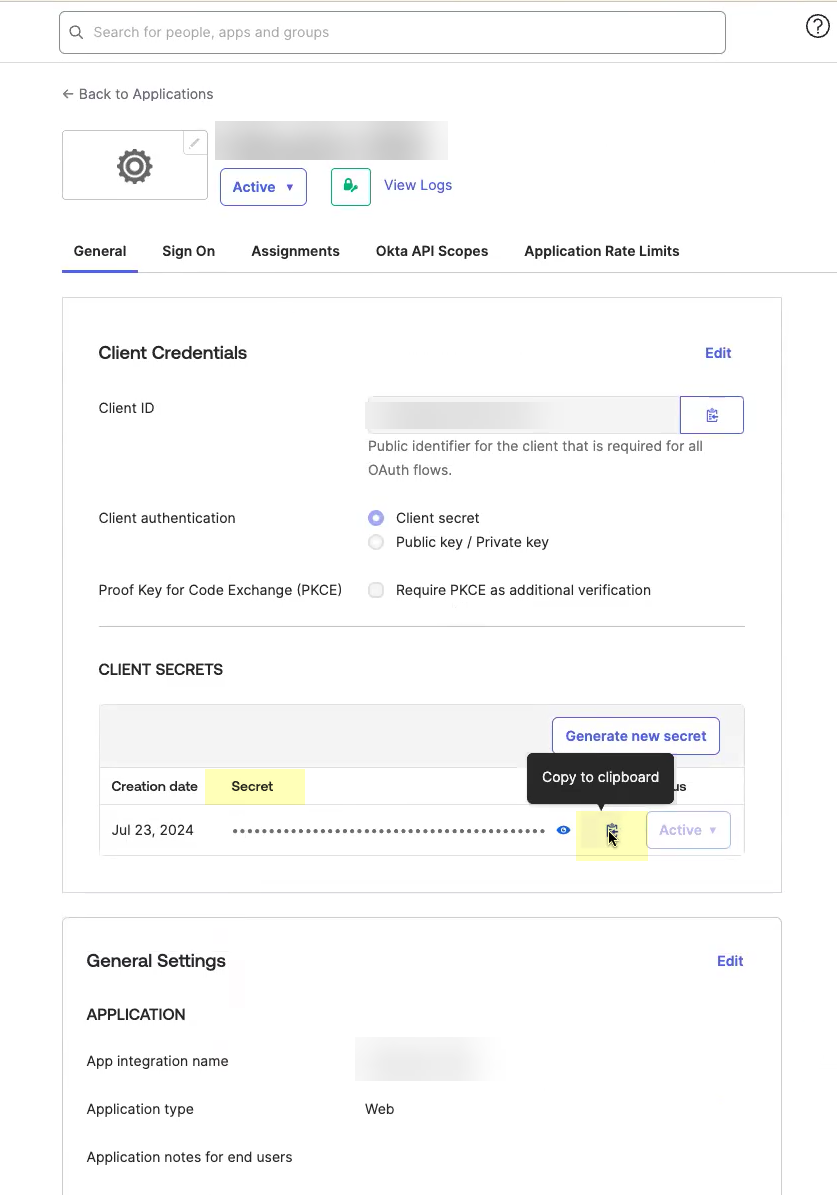Image resolution: width=837 pixels, height=1195 pixels.
Task: Open the application Active status dropdown
Action: (x=263, y=187)
